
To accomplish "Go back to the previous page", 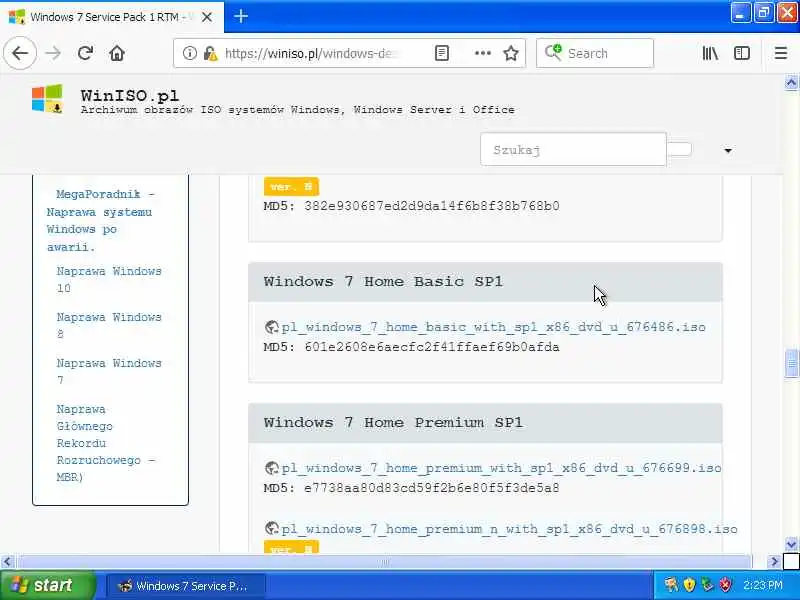I will (x=20, y=53).
